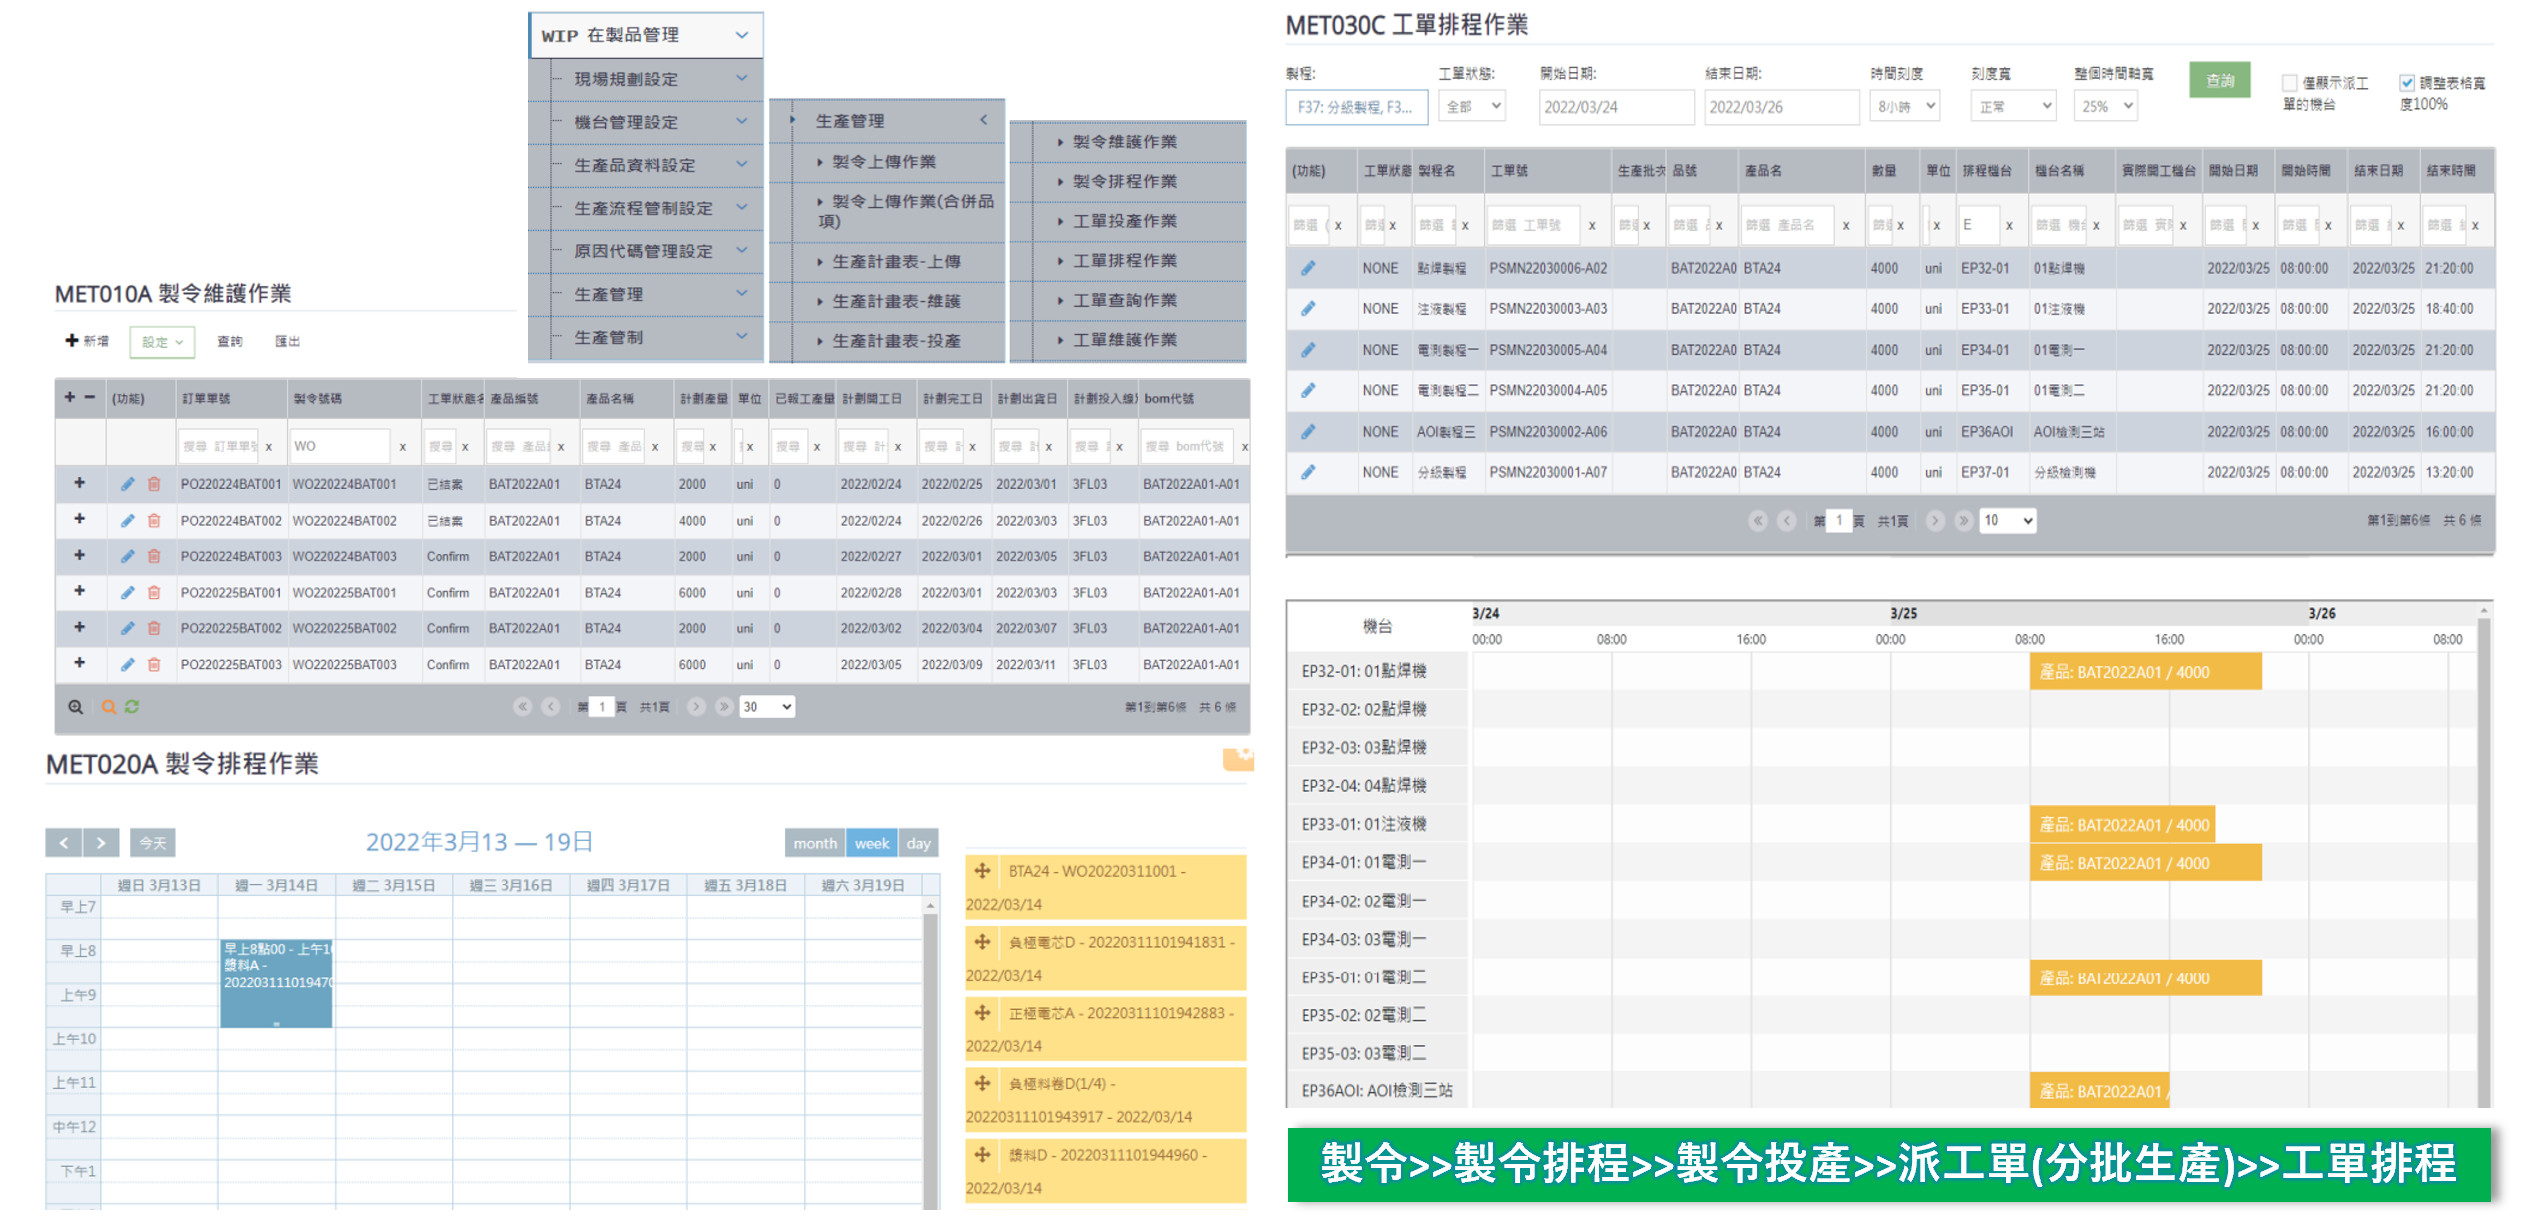Click the plus icon in MET010A grid header

pos(70,398)
